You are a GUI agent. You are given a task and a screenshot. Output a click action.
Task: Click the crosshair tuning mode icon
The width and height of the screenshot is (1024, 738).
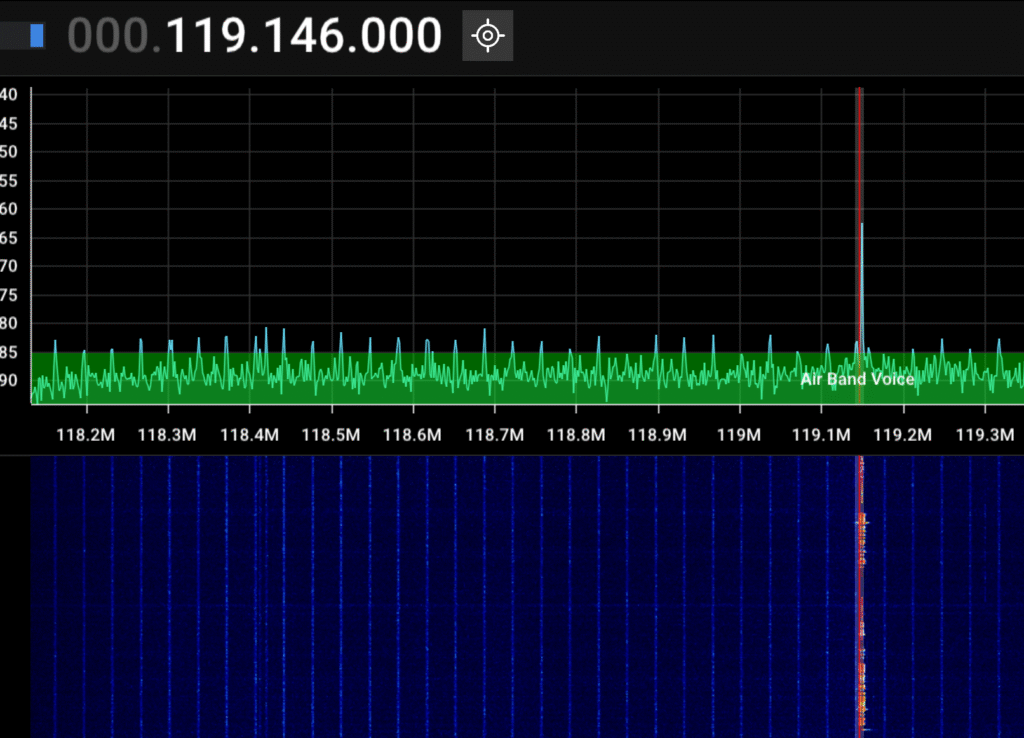click(x=487, y=36)
